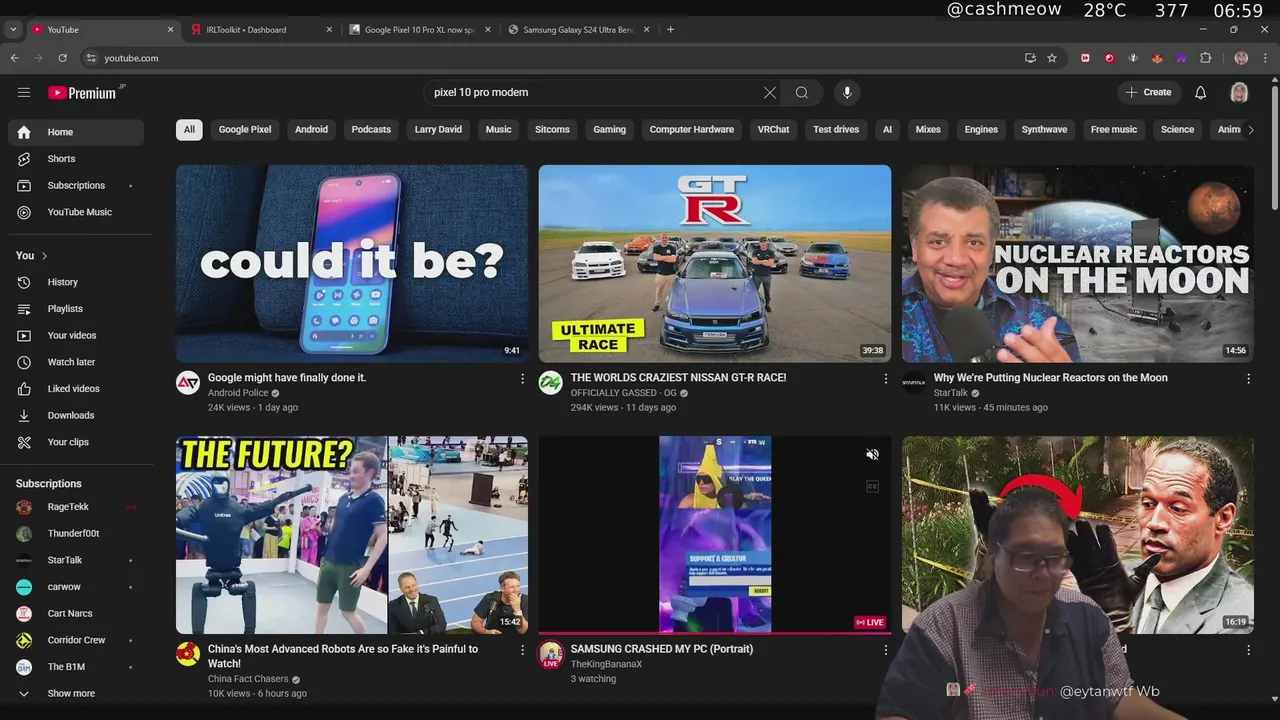Expand the You section chevron

[x=44, y=256]
